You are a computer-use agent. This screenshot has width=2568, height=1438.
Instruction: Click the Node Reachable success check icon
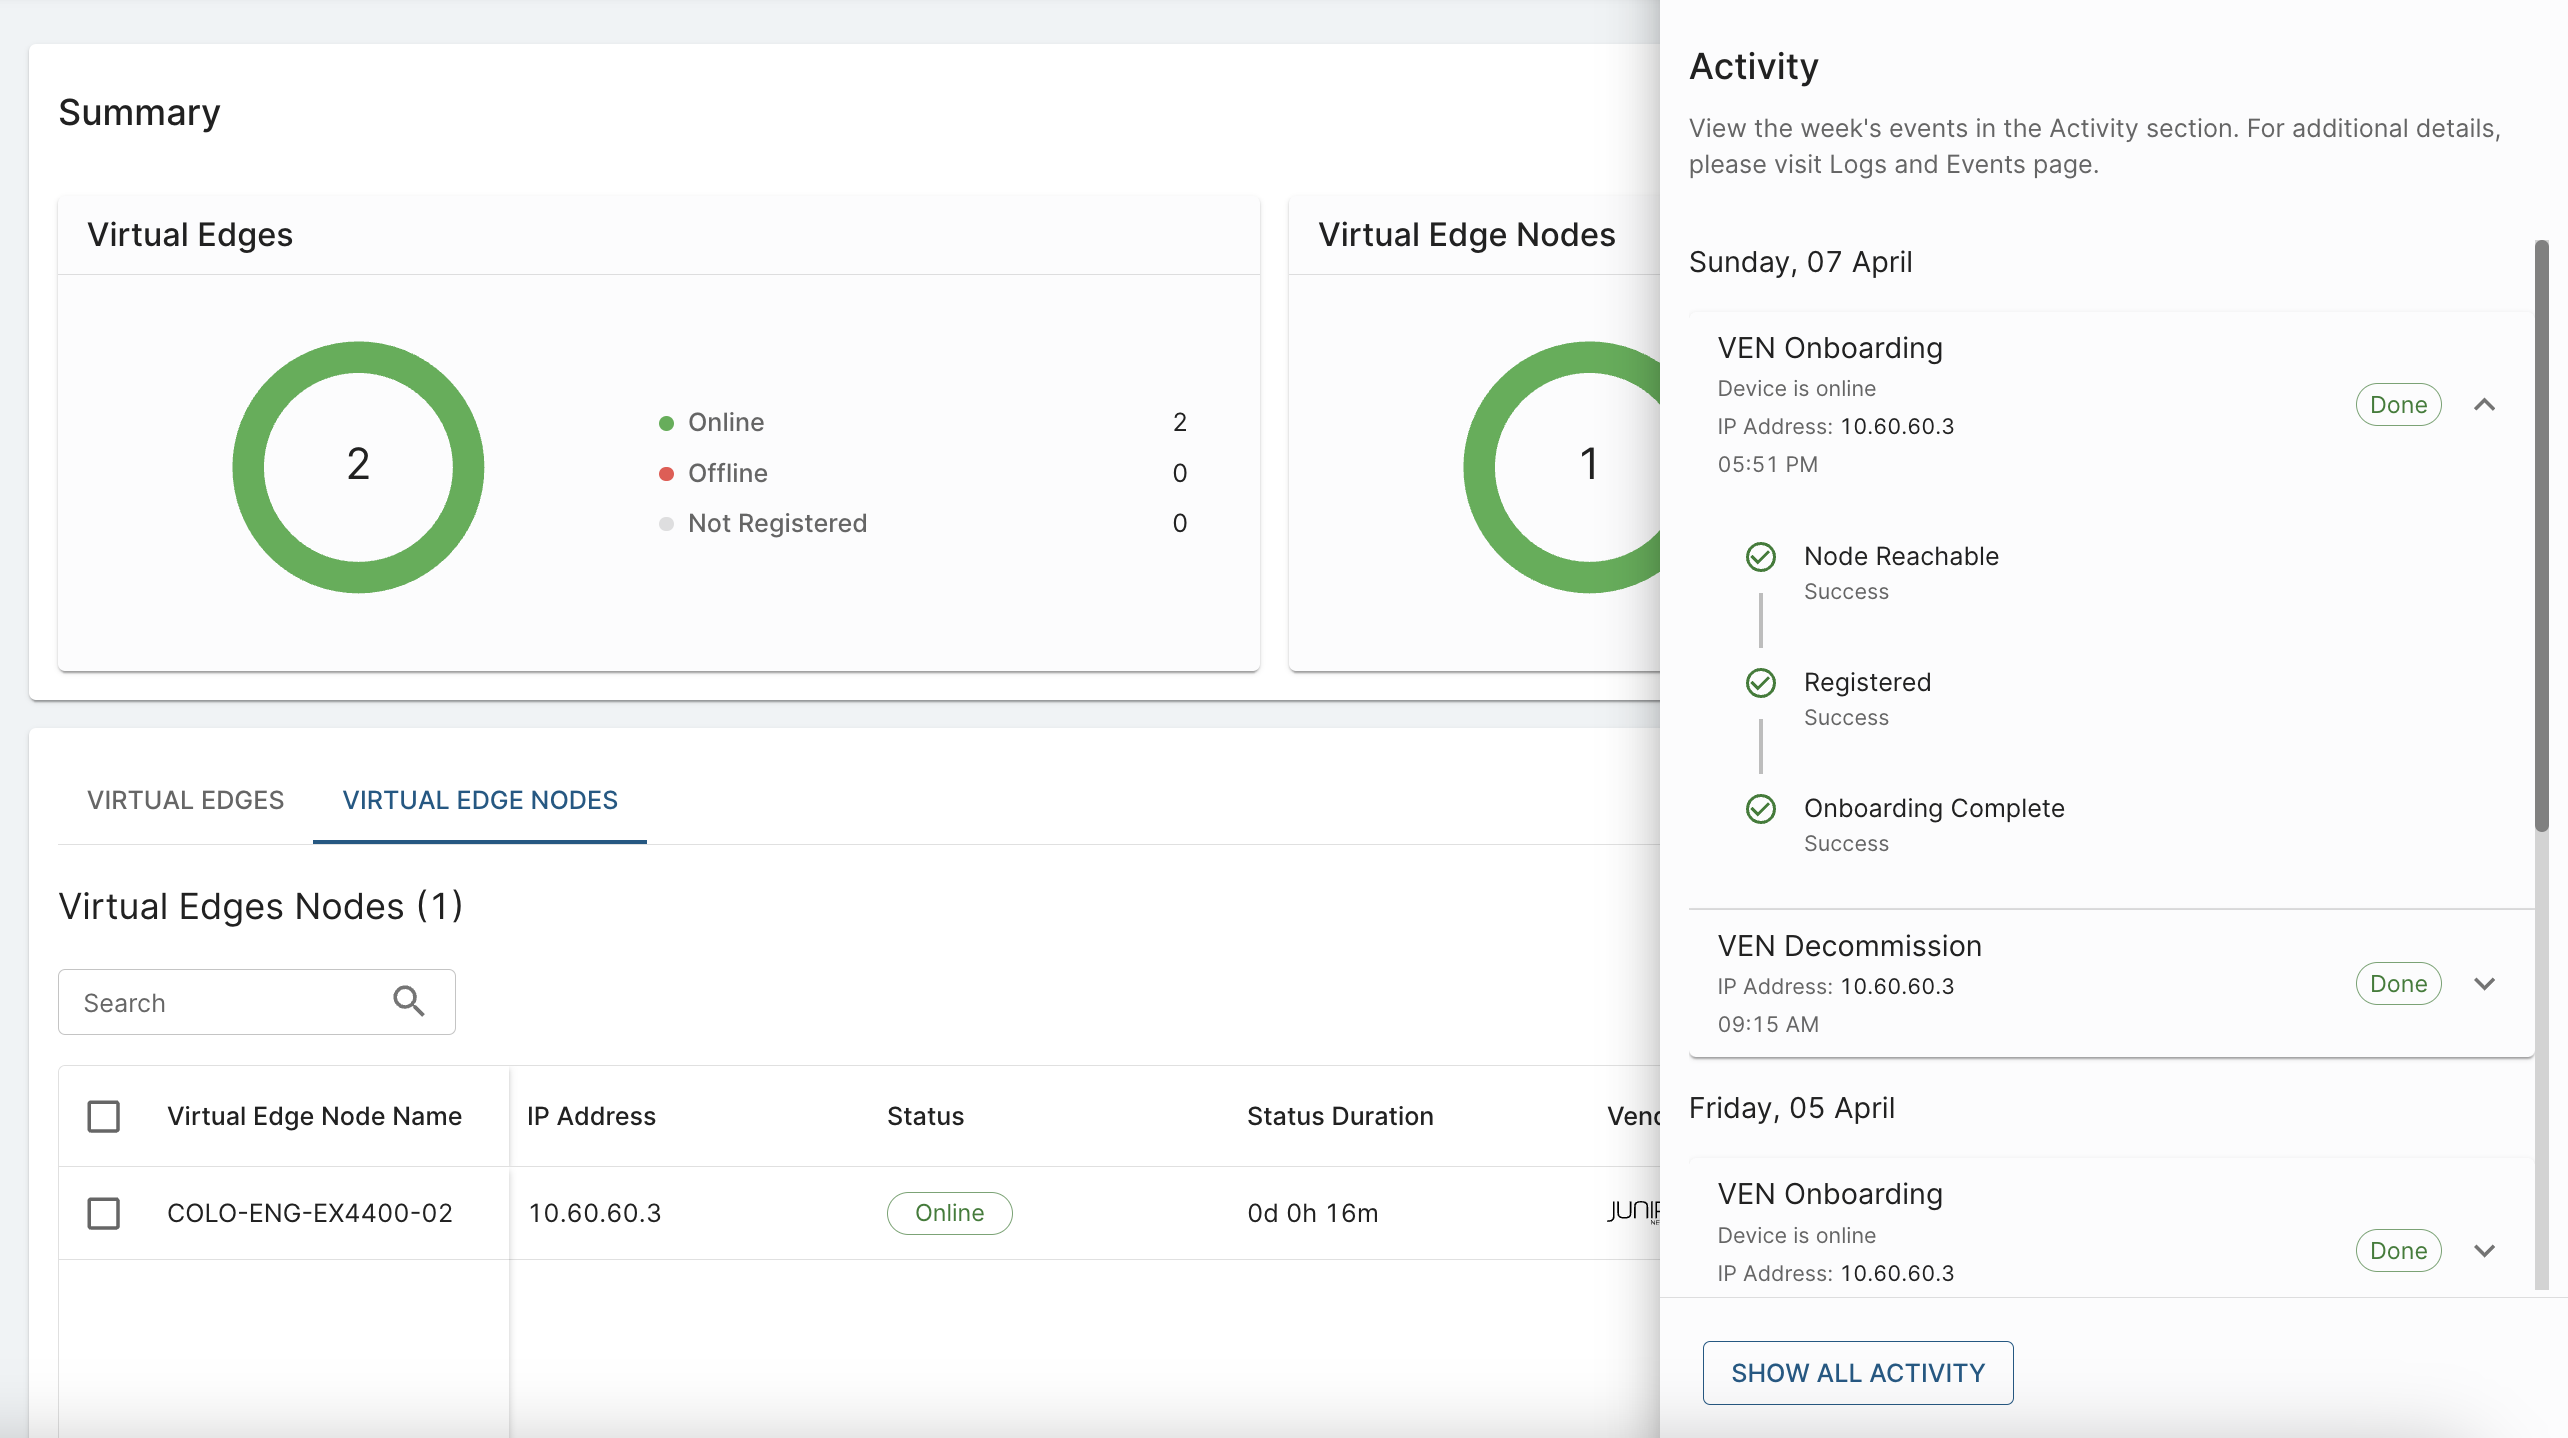(x=1760, y=557)
